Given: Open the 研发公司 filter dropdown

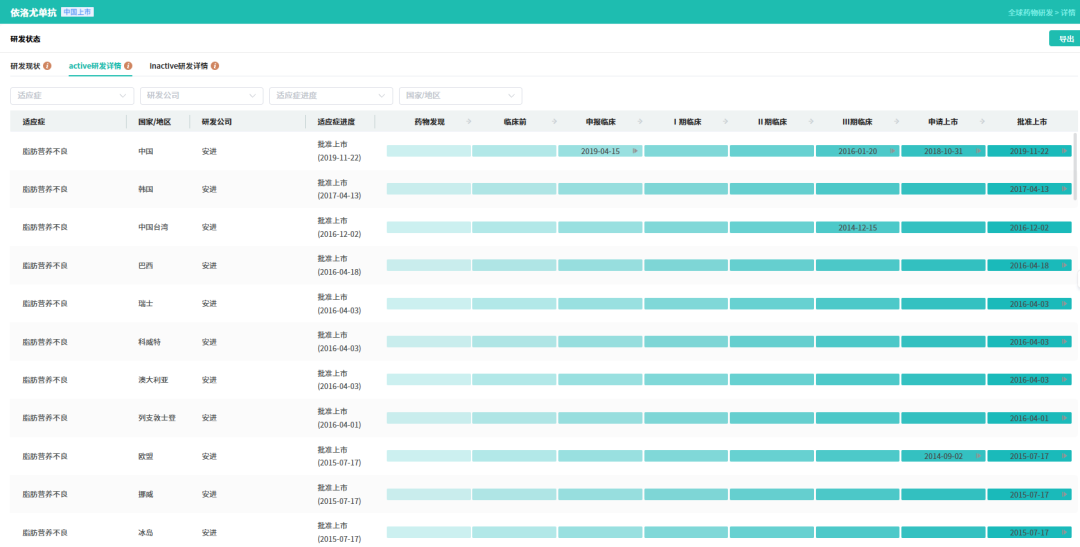Looking at the screenshot, I should click(x=202, y=96).
